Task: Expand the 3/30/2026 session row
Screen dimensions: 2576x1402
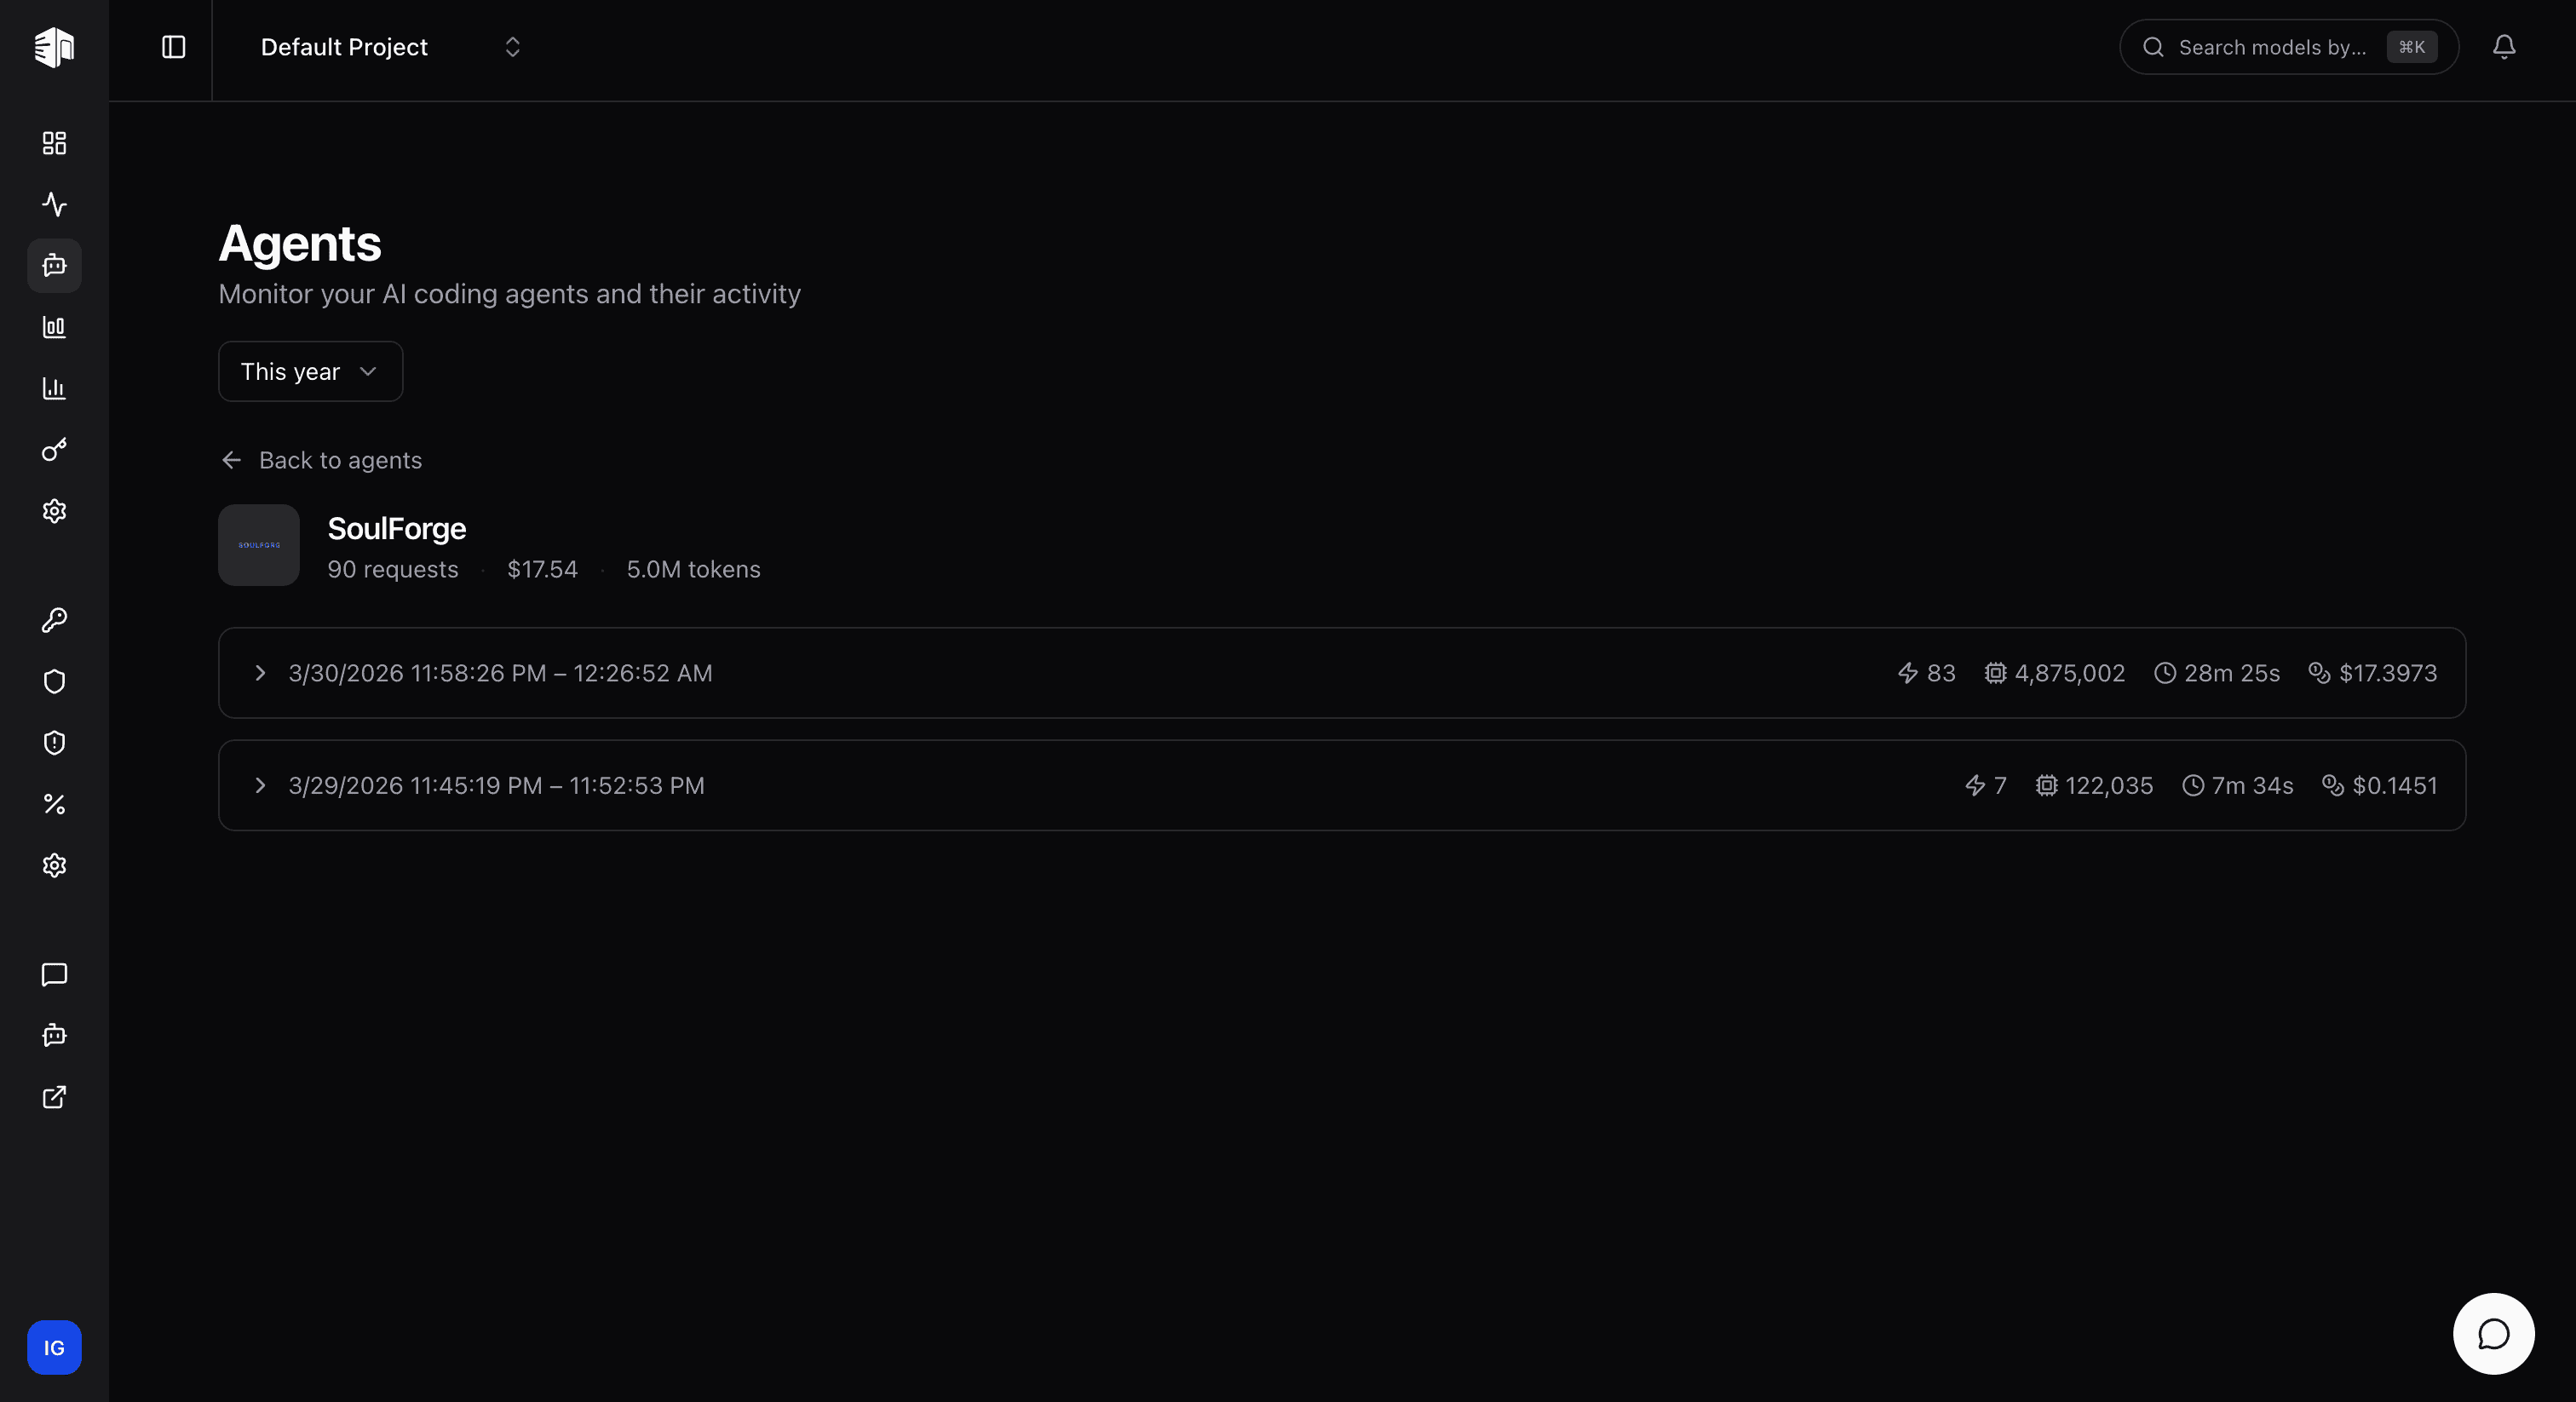Action: coord(262,673)
